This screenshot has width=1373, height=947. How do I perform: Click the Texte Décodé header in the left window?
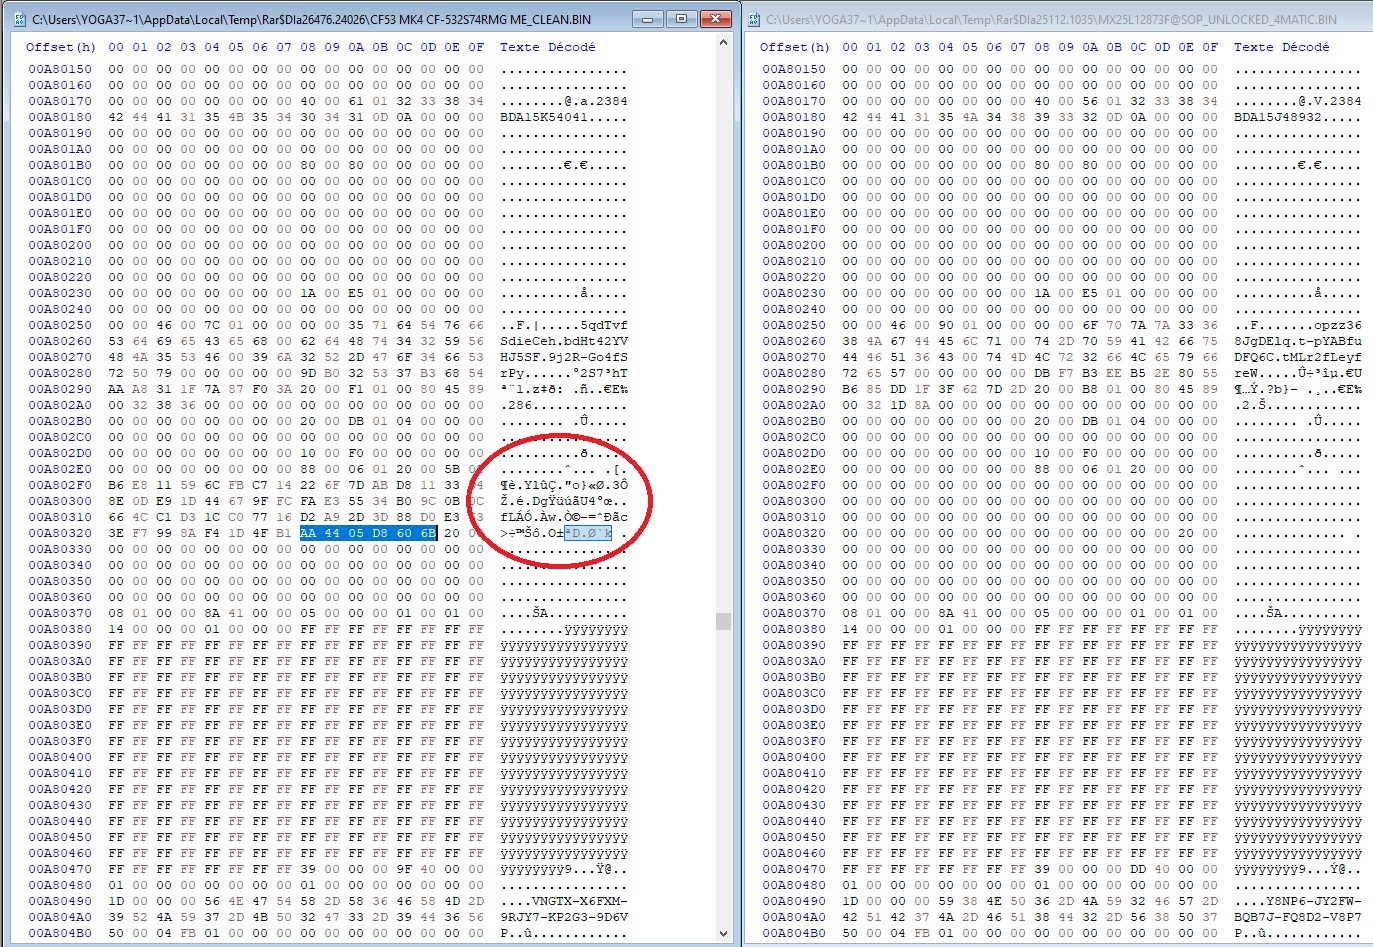pos(547,47)
